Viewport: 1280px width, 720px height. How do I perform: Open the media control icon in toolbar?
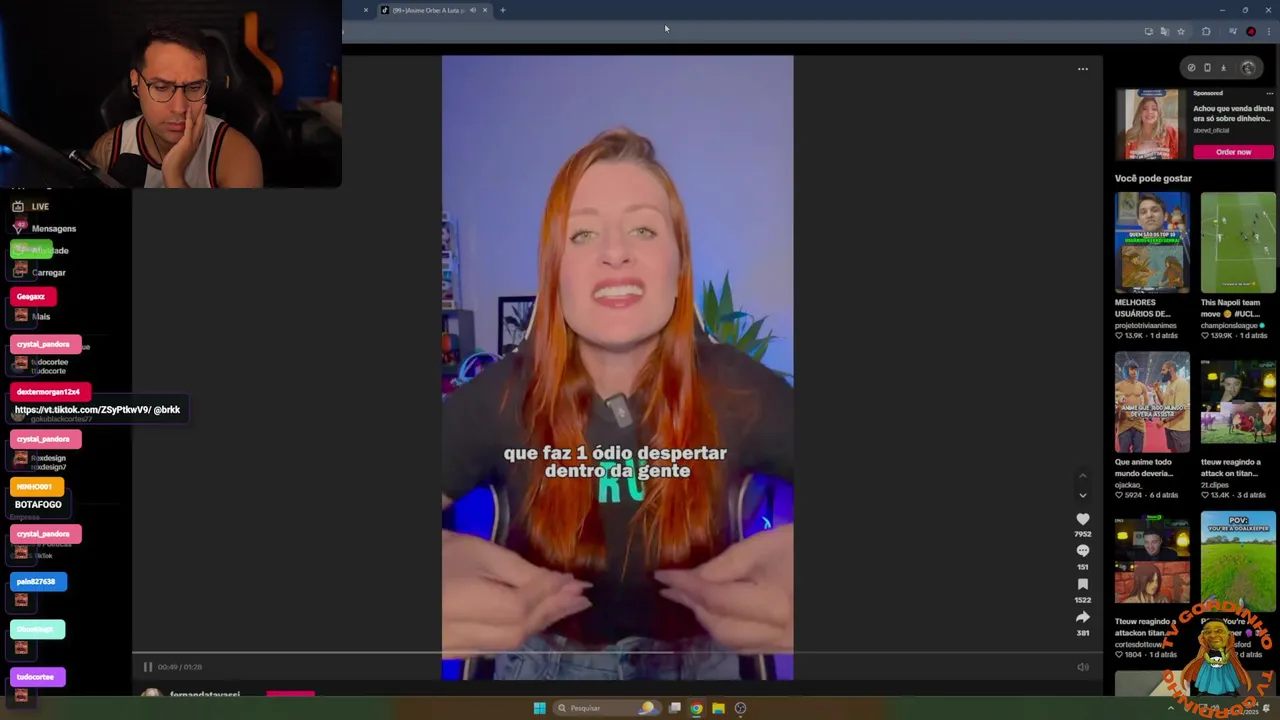click(x=1232, y=31)
